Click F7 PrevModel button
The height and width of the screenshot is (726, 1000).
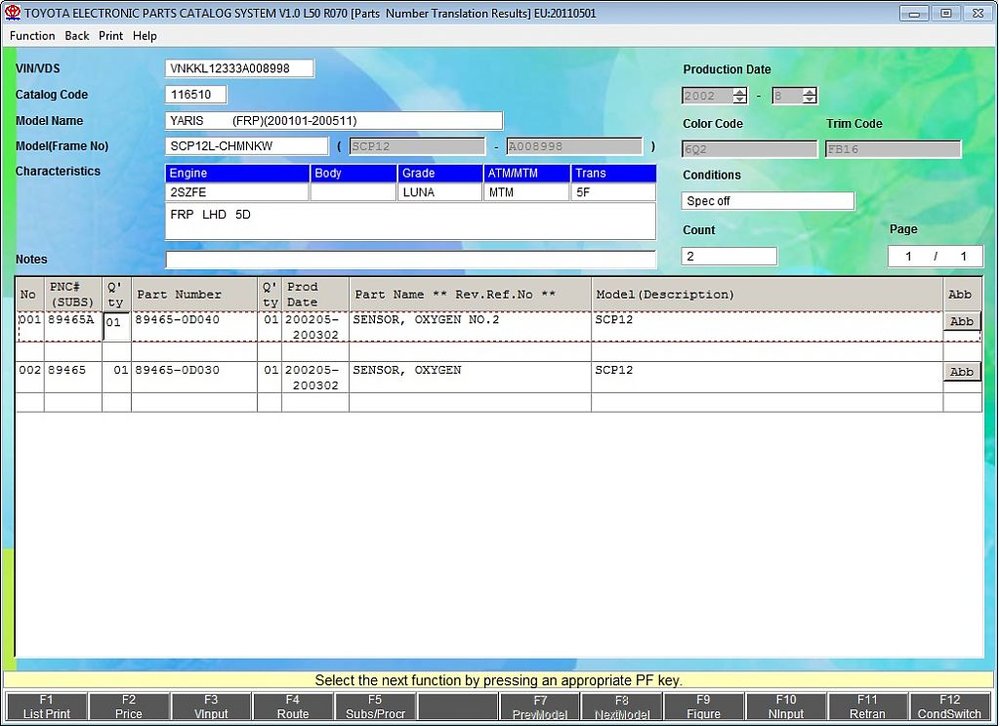click(540, 707)
